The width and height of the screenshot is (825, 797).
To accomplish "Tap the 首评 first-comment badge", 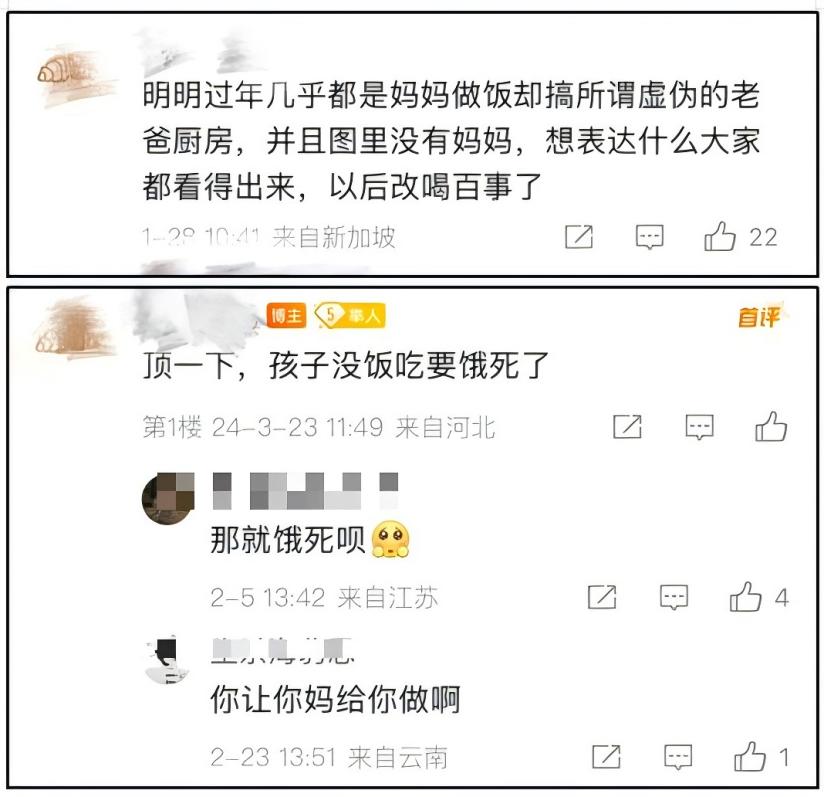I will tap(759, 316).
